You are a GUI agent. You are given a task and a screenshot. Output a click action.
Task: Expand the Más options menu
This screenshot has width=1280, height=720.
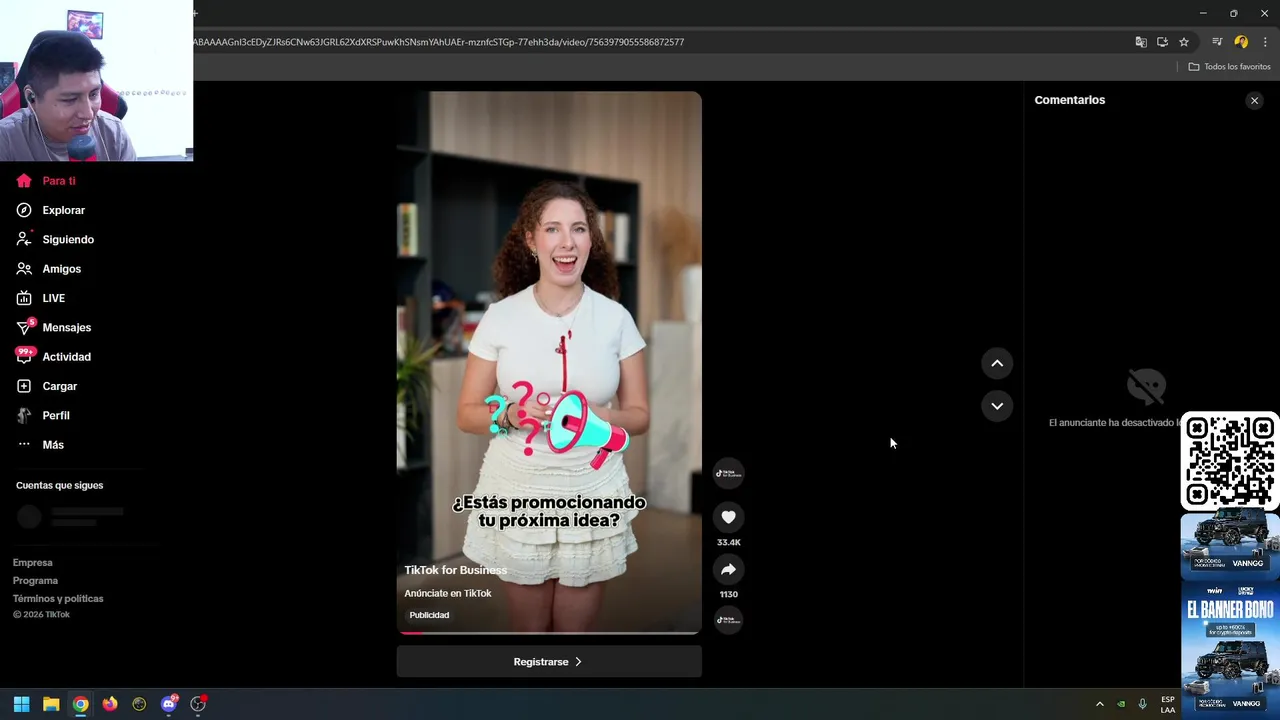(41, 445)
